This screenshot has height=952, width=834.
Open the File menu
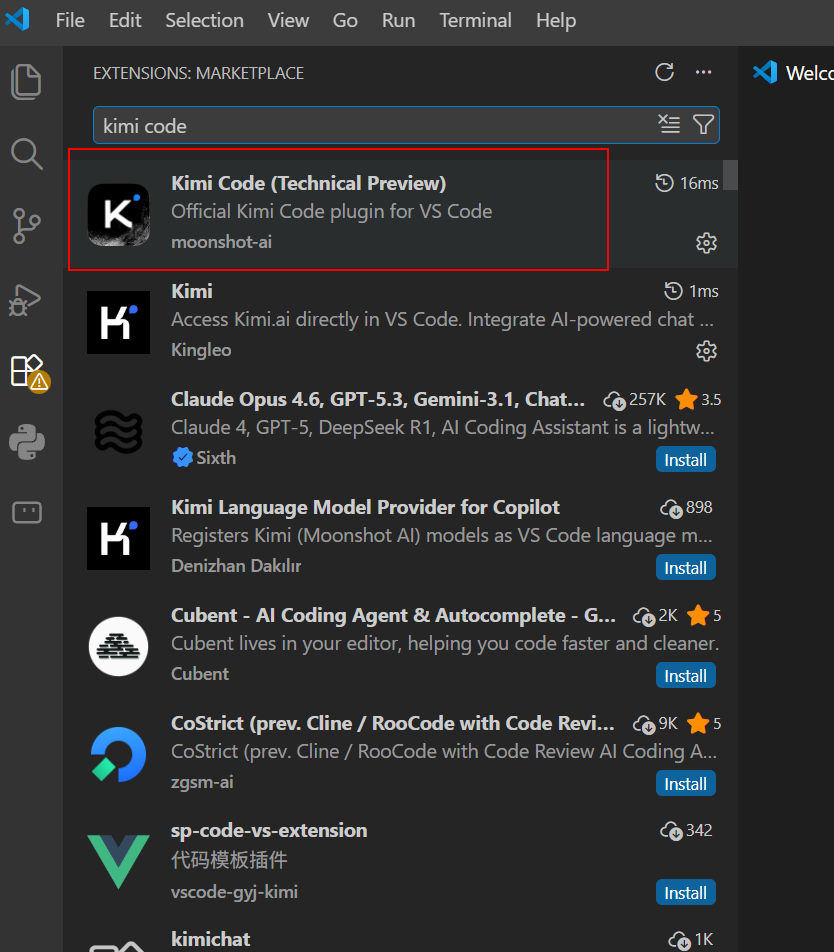[x=70, y=20]
